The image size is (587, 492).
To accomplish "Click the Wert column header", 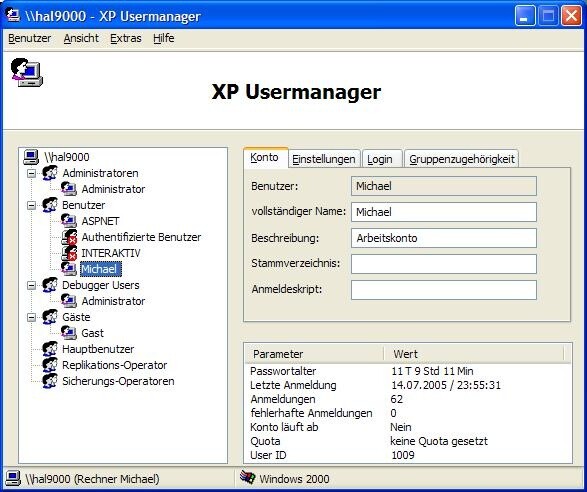I will (474, 354).
